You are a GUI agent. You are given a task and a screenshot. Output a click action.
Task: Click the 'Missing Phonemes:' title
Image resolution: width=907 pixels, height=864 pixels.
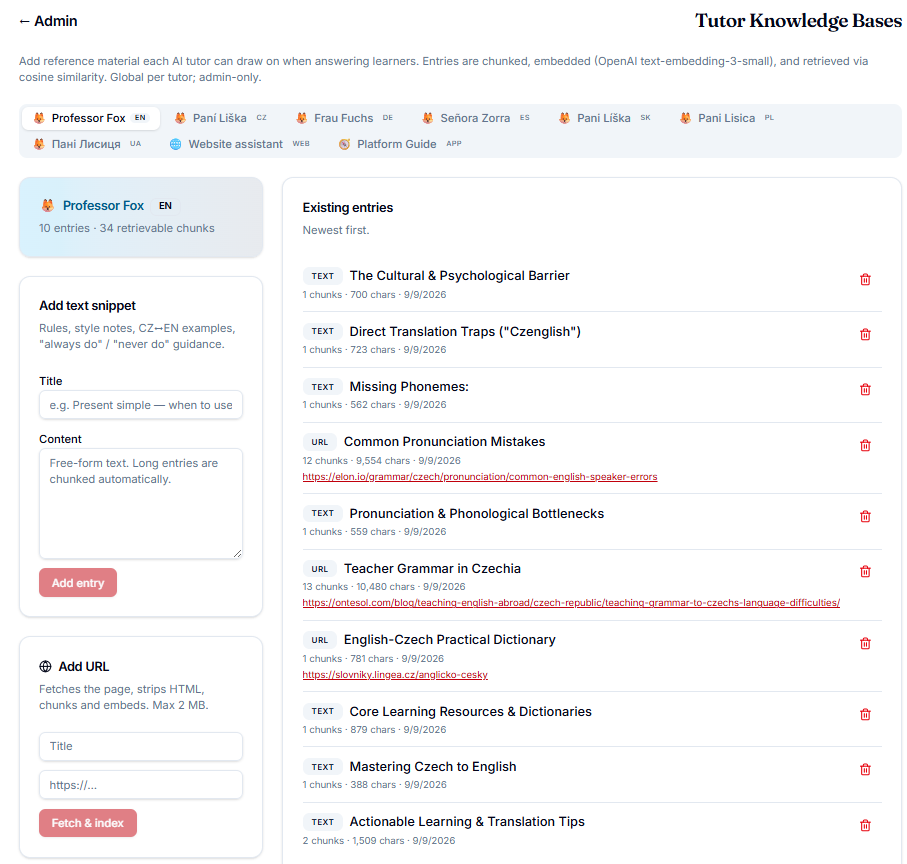click(409, 386)
